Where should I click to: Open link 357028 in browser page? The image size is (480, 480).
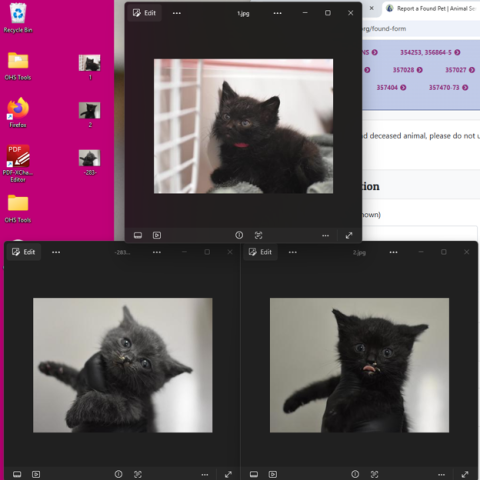click(407, 70)
